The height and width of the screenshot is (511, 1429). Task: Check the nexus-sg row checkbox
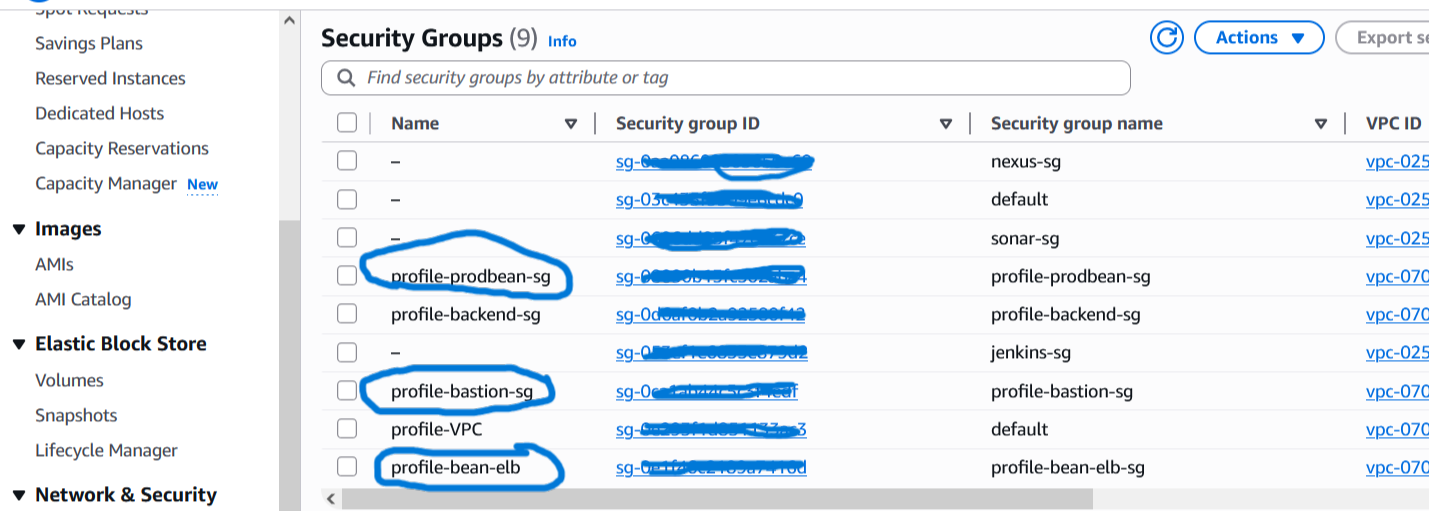[x=347, y=161]
